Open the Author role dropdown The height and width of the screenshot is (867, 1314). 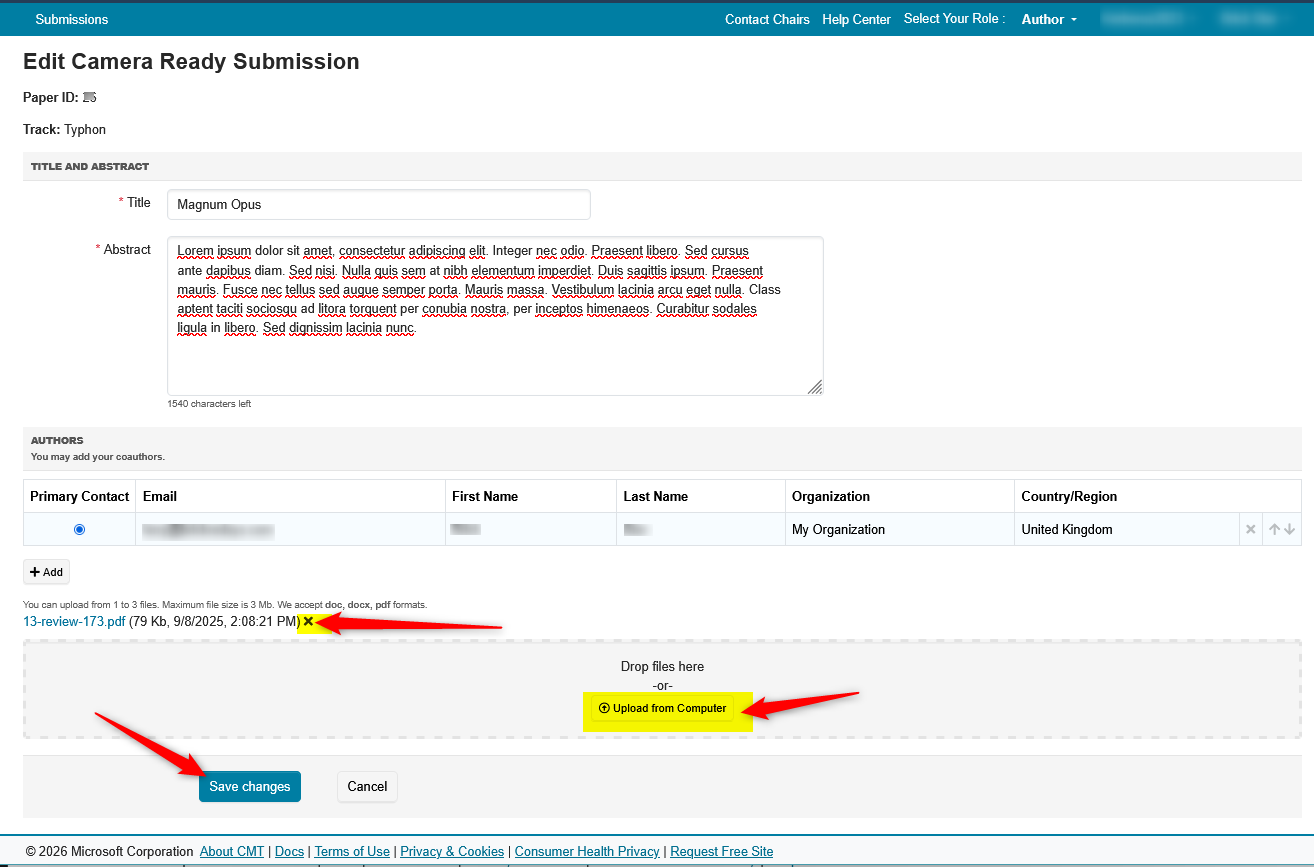click(x=1049, y=19)
